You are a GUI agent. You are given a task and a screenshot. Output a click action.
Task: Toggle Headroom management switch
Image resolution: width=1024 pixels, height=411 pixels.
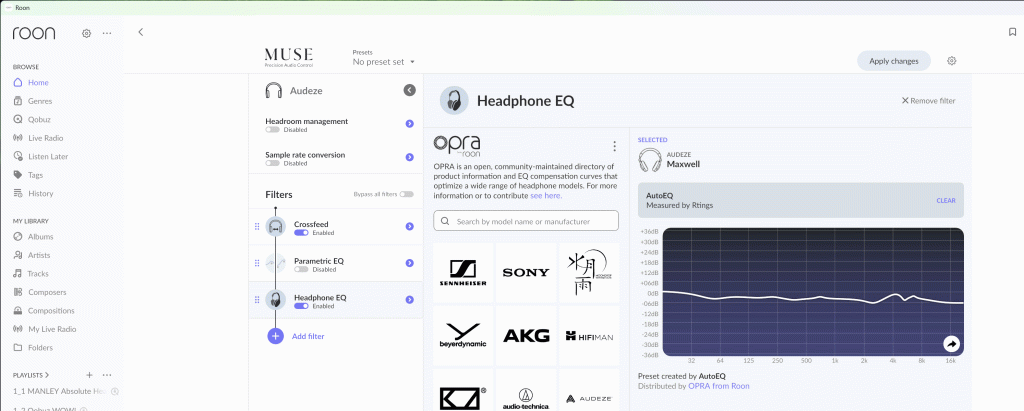(x=272, y=130)
